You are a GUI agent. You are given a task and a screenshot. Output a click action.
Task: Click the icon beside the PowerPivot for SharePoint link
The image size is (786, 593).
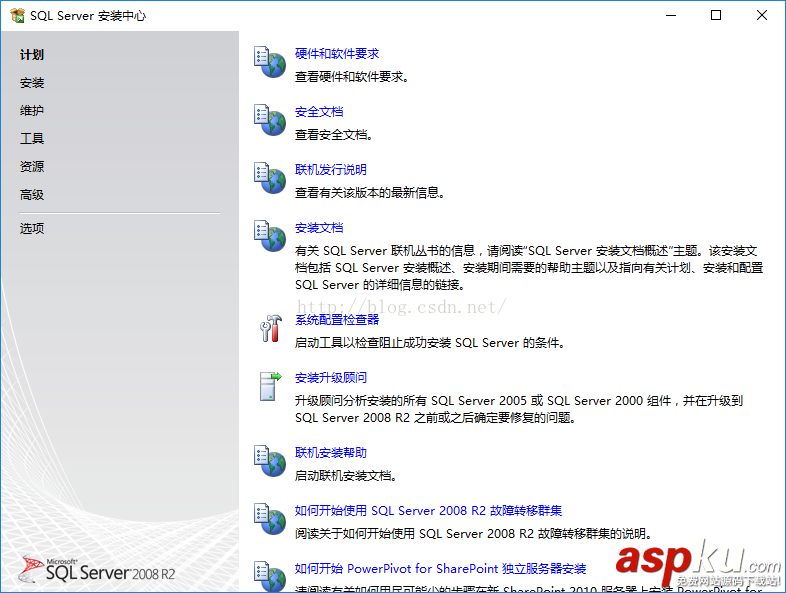pyautogui.click(x=270, y=576)
